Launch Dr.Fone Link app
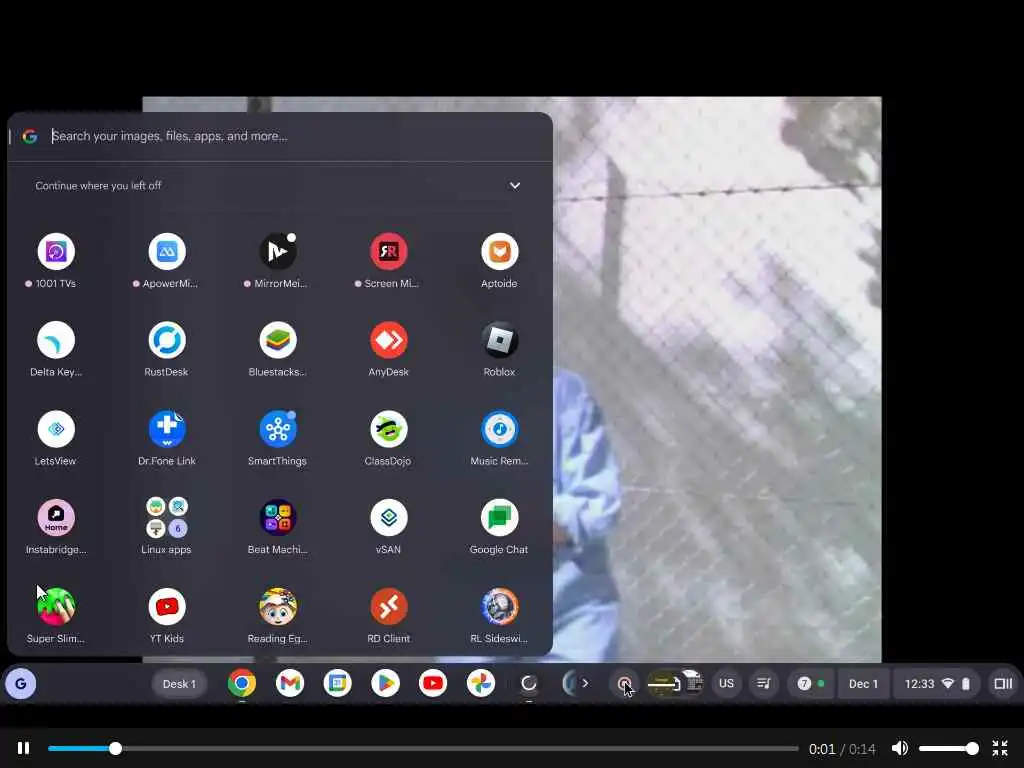This screenshot has height=768, width=1024. 167,429
